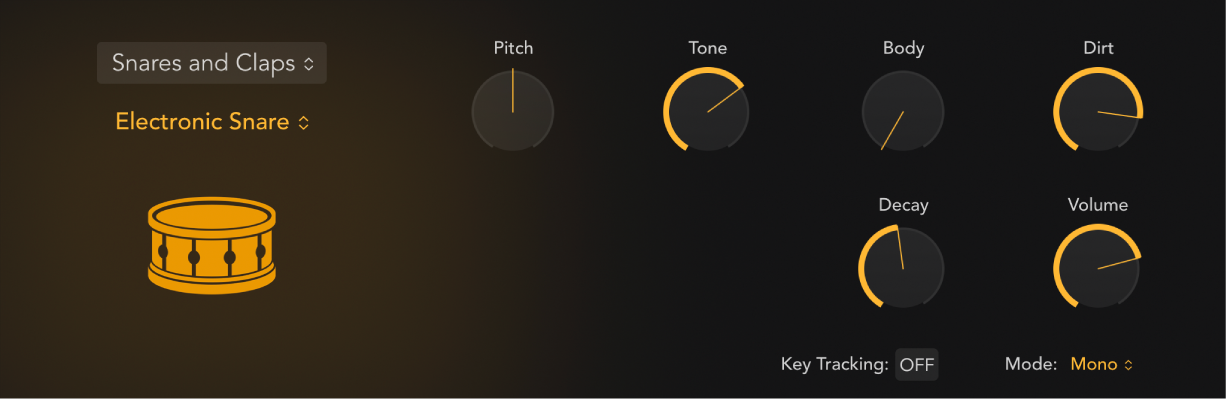Click the chevron beside Electronic Snare
This screenshot has height=400, width=1226.
pos(303,123)
